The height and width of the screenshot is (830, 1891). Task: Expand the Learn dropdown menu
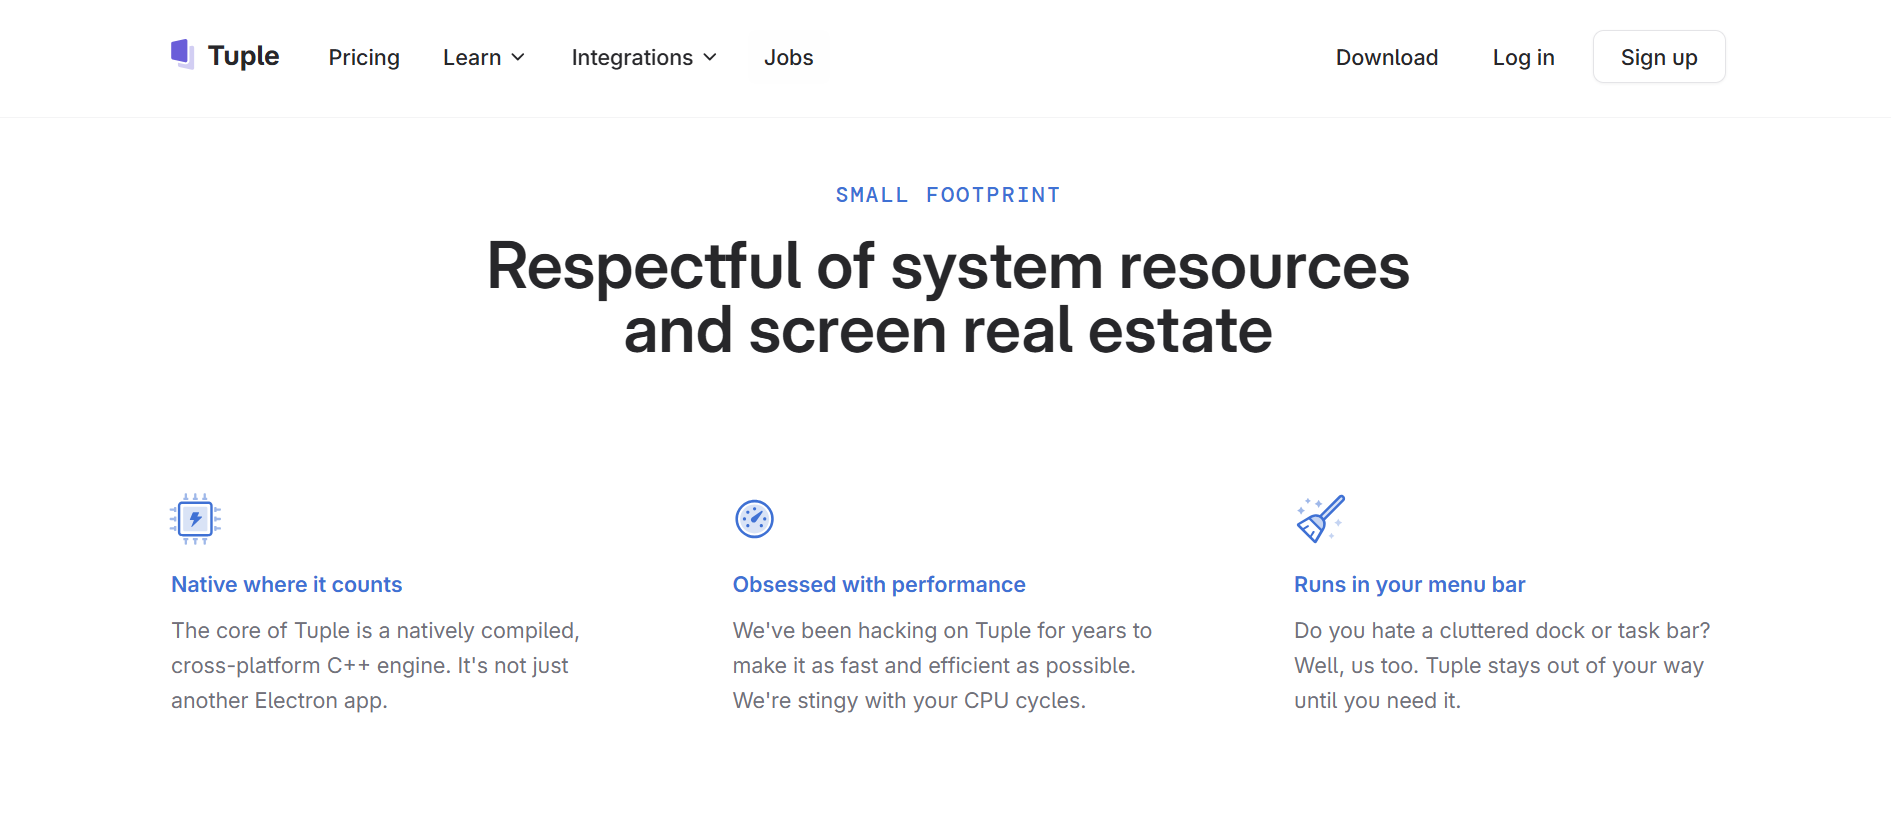484,58
